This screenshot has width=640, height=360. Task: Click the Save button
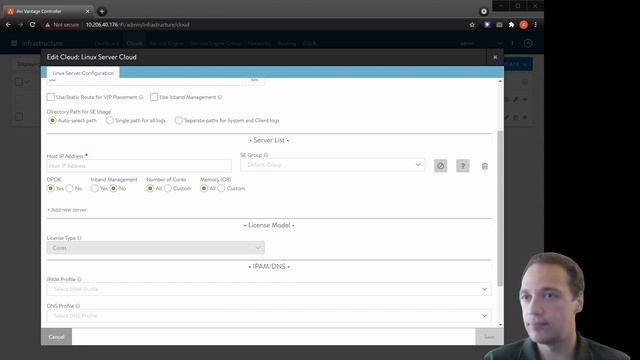489,337
